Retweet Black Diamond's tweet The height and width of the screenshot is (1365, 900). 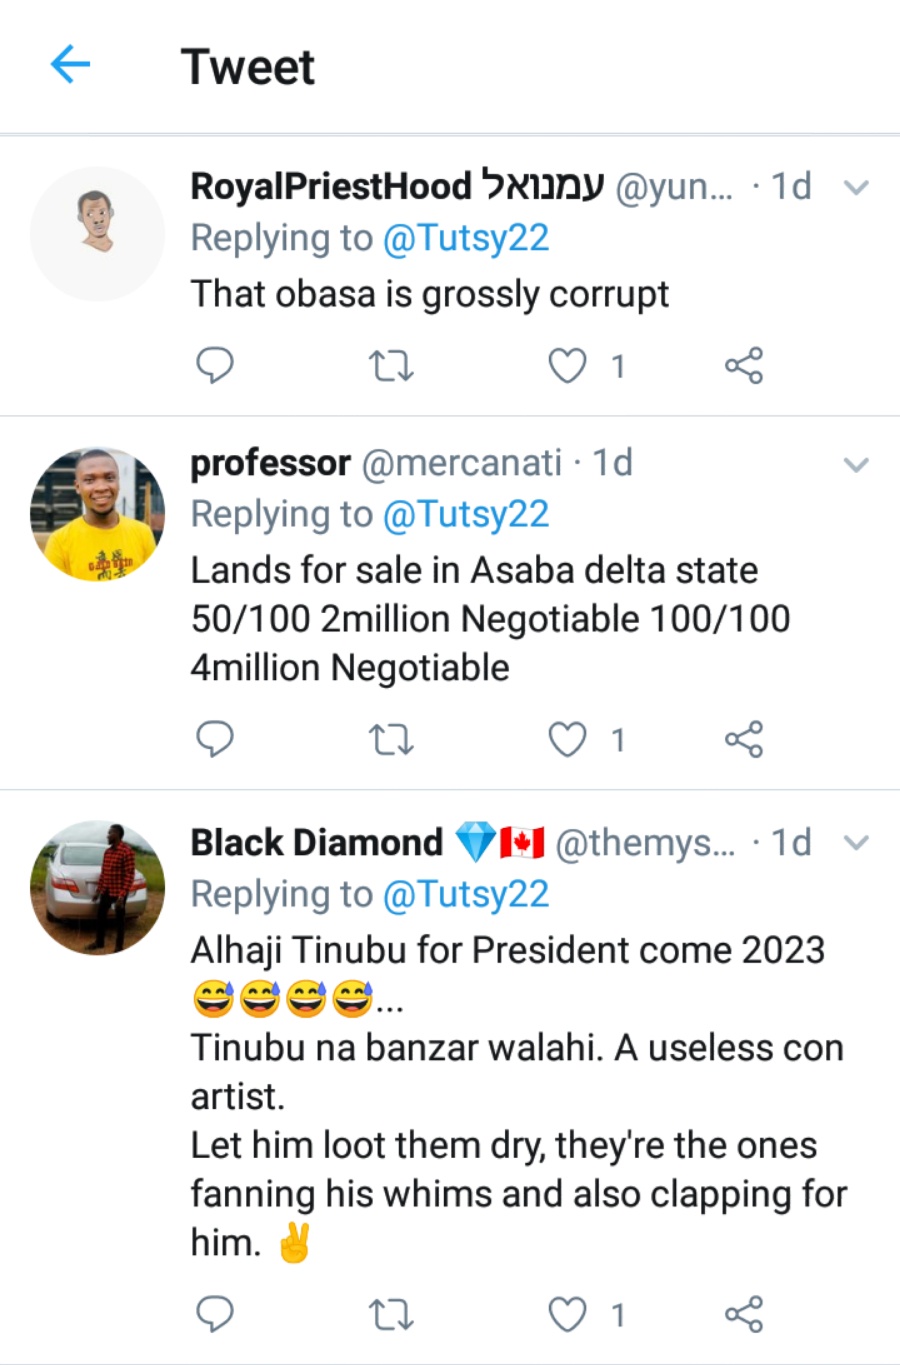click(391, 1315)
